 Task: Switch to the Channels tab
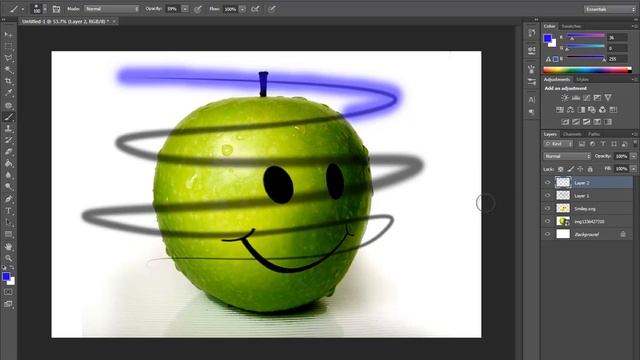coord(572,134)
